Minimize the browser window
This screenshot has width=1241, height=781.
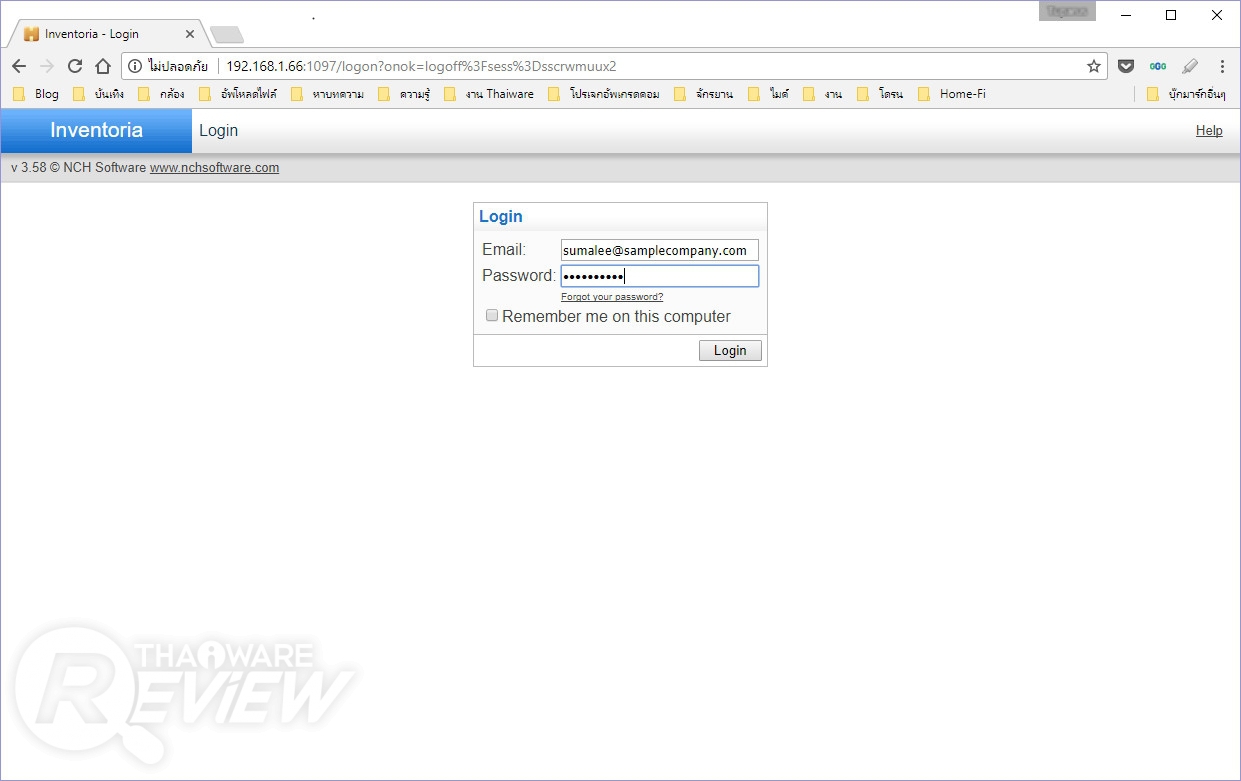[1125, 15]
